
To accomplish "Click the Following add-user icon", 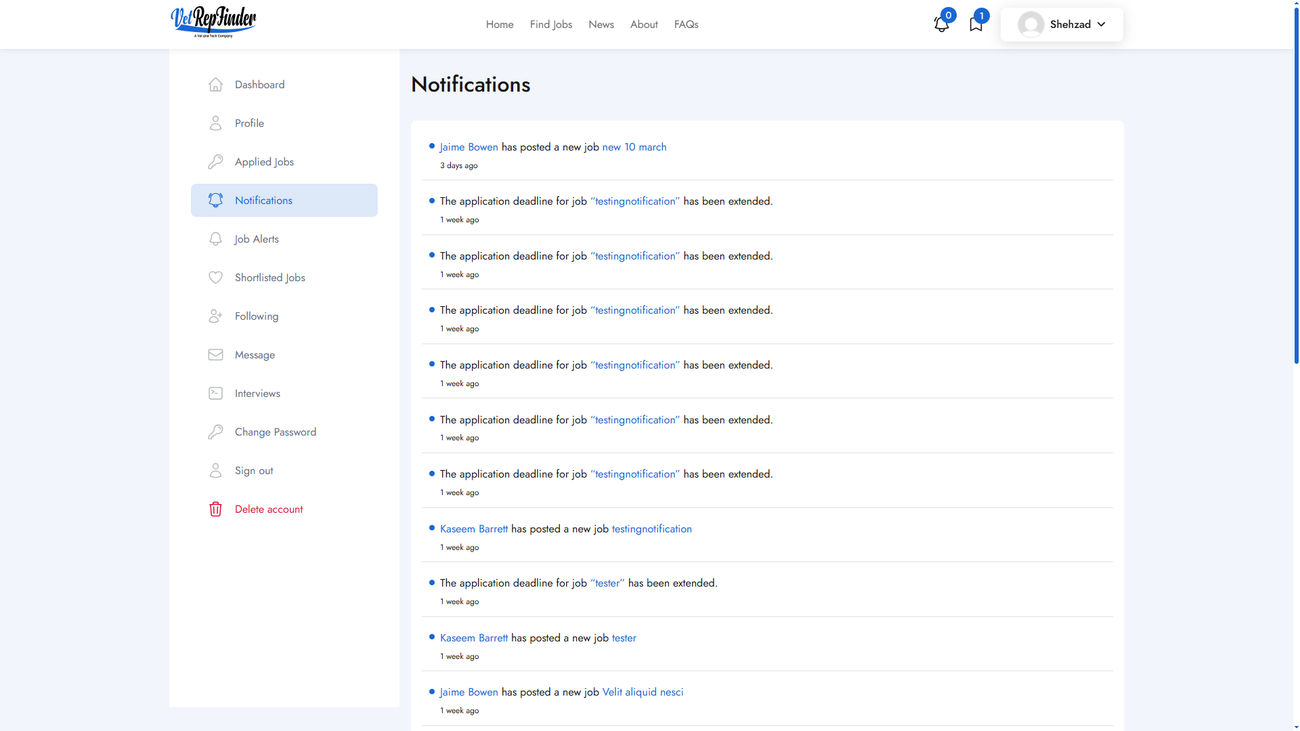I will (215, 316).
